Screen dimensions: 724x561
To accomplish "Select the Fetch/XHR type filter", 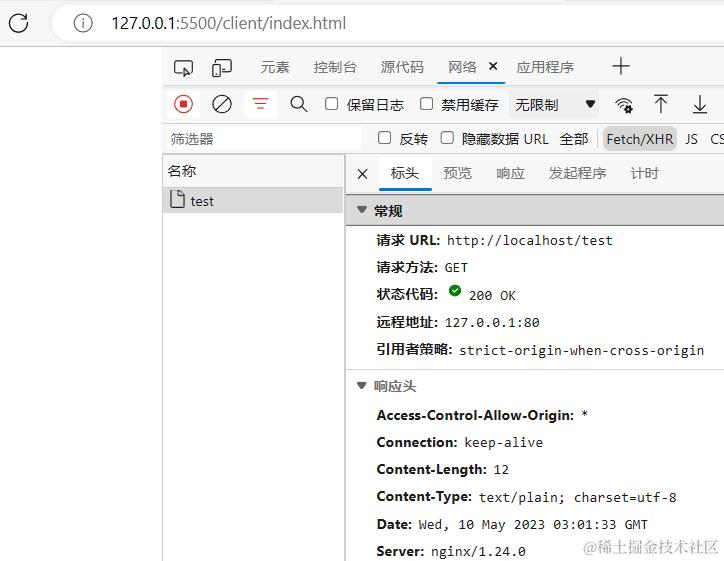I will click(x=640, y=139).
